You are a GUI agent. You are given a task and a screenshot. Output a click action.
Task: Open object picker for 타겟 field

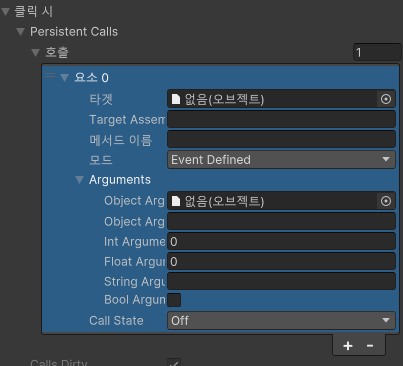coord(386,99)
